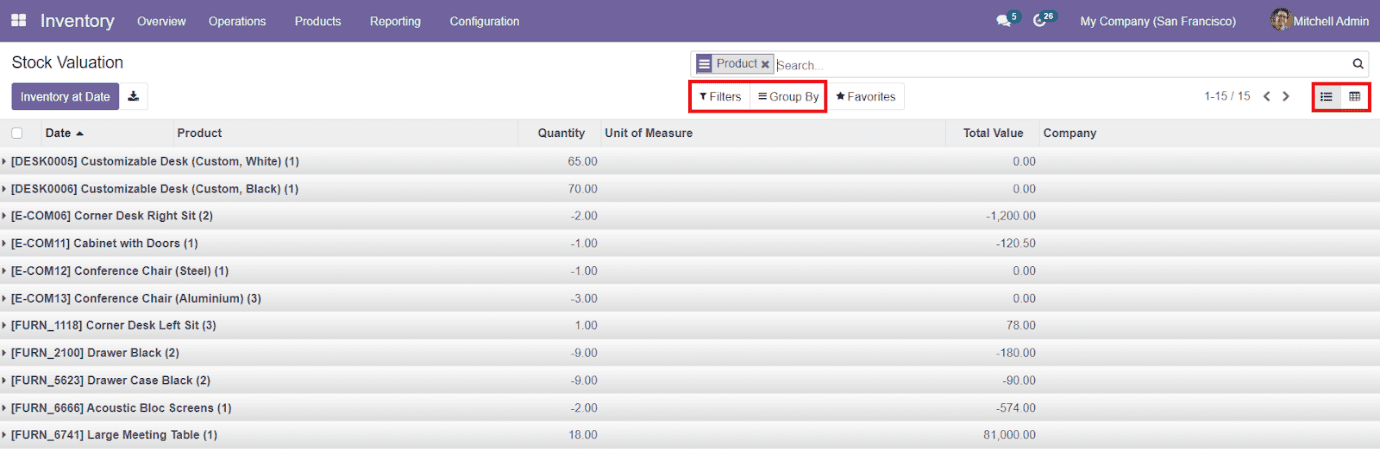The height and width of the screenshot is (449, 1380).
Task: Click total value -120.50
Action: pos(1016,243)
